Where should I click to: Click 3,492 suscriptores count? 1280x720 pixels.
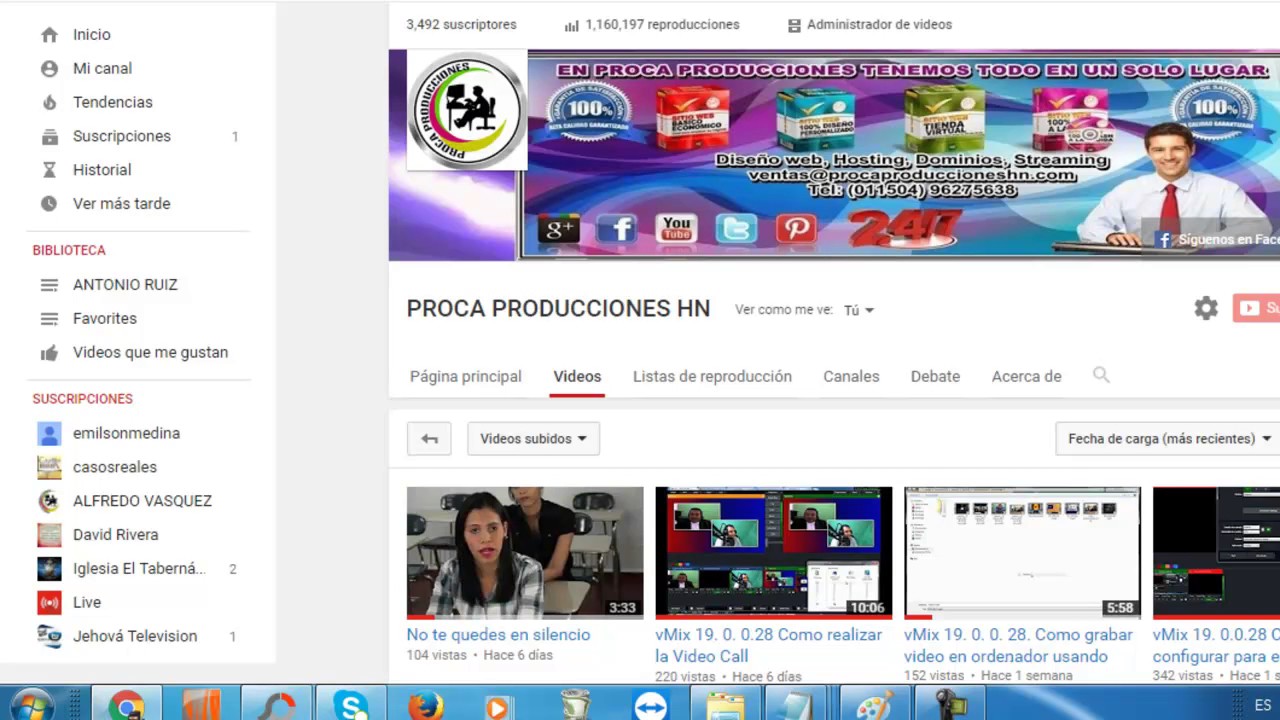[x=461, y=25]
